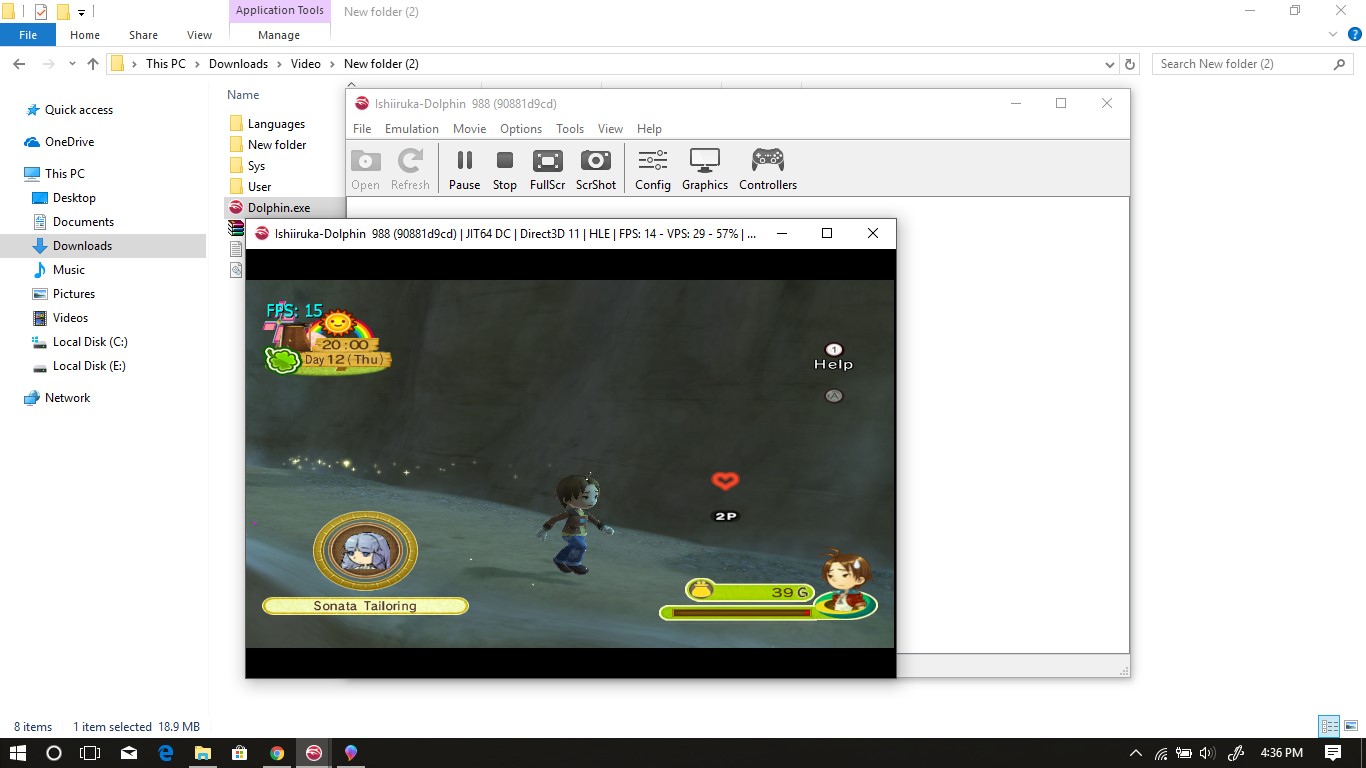Viewport: 1366px width, 768px height.
Task: Open Windows Ink Workspace tray icon
Action: pos(1235,753)
